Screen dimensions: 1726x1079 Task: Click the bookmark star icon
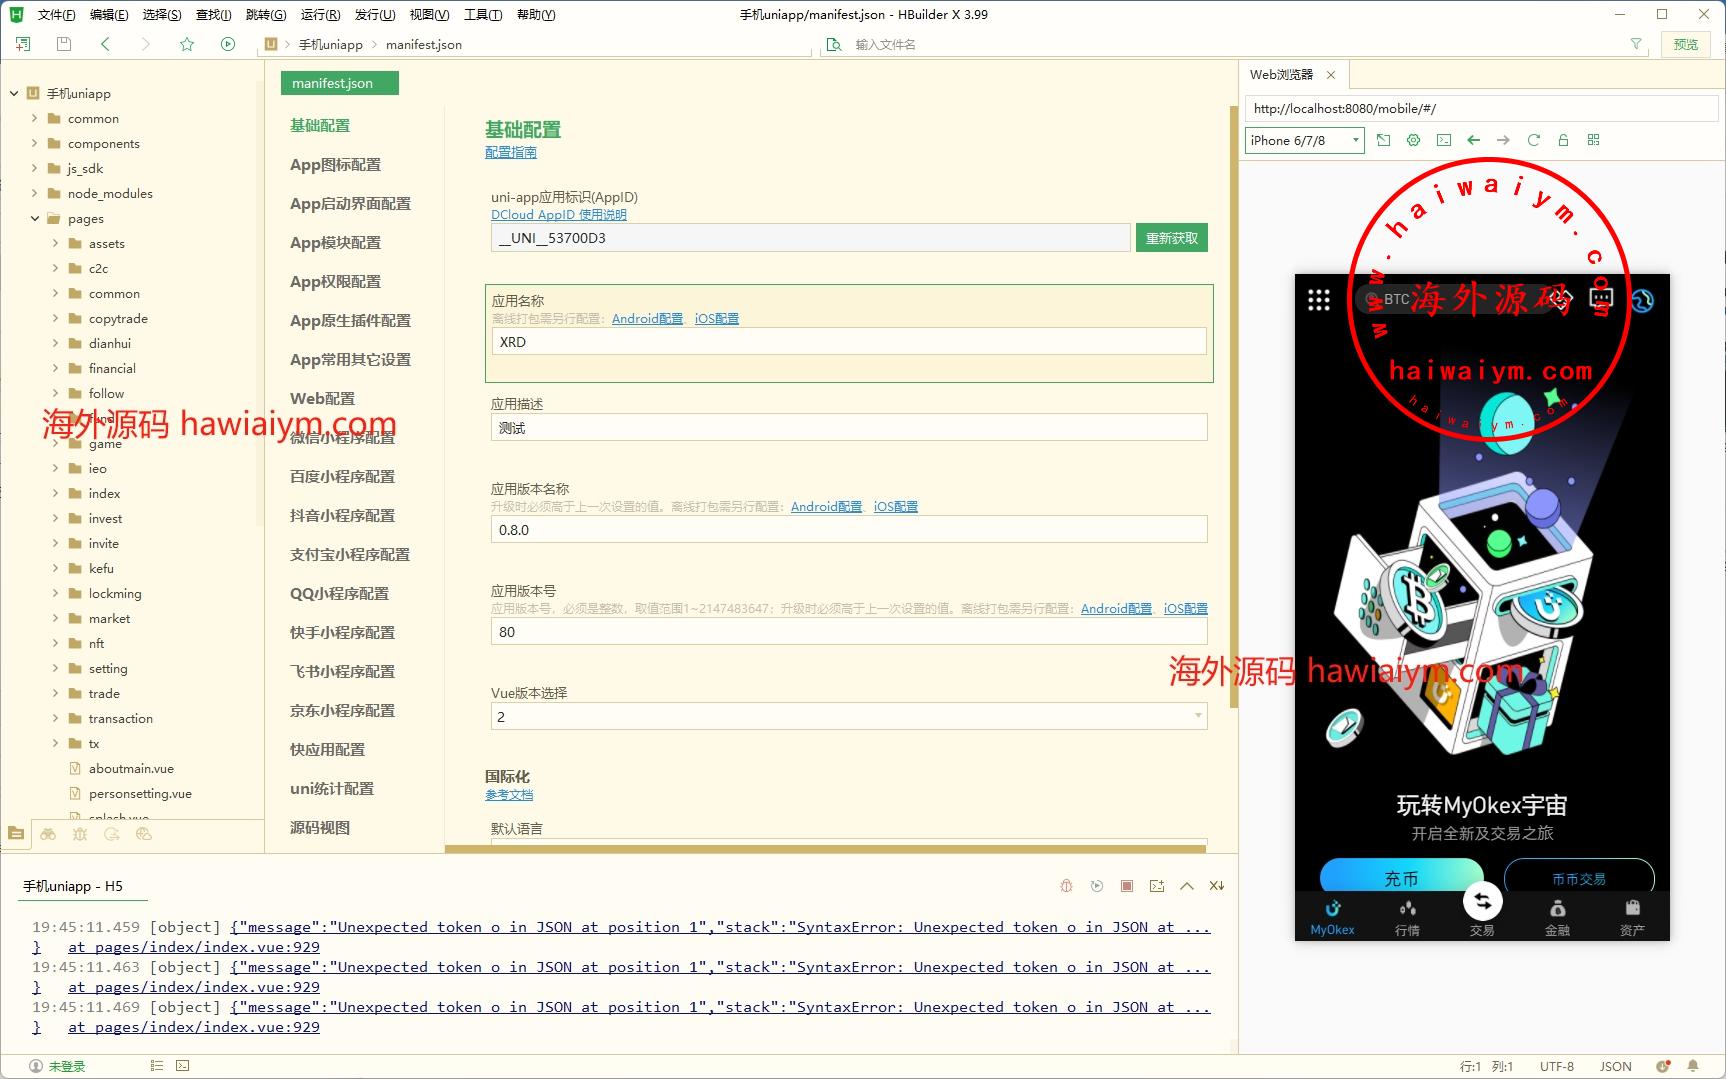(187, 44)
